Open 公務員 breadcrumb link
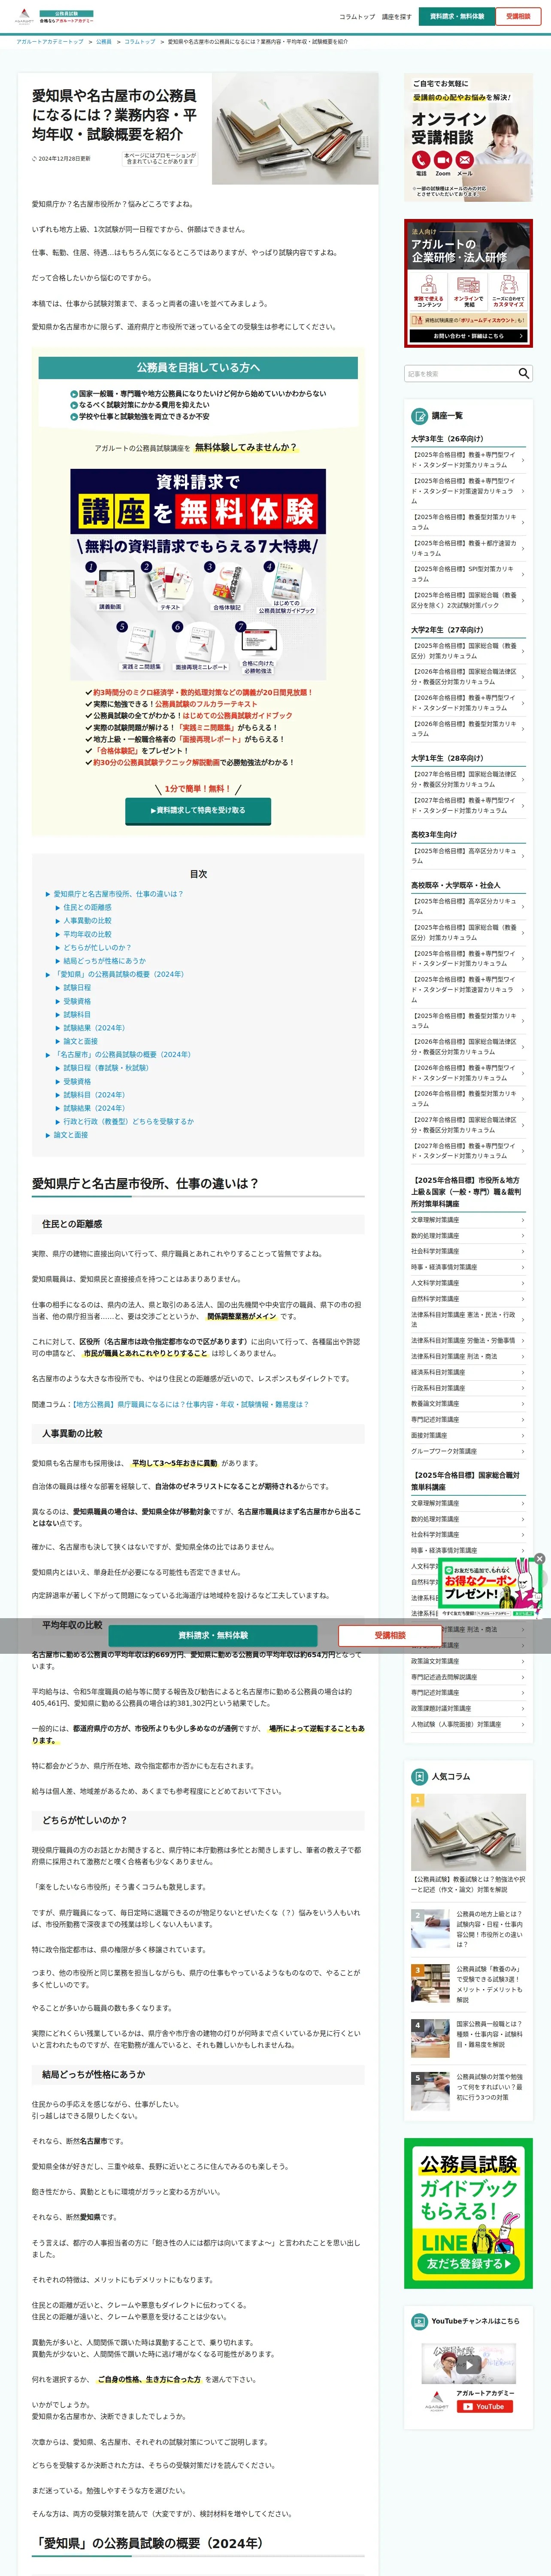This screenshot has width=551, height=2576. tap(104, 42)
